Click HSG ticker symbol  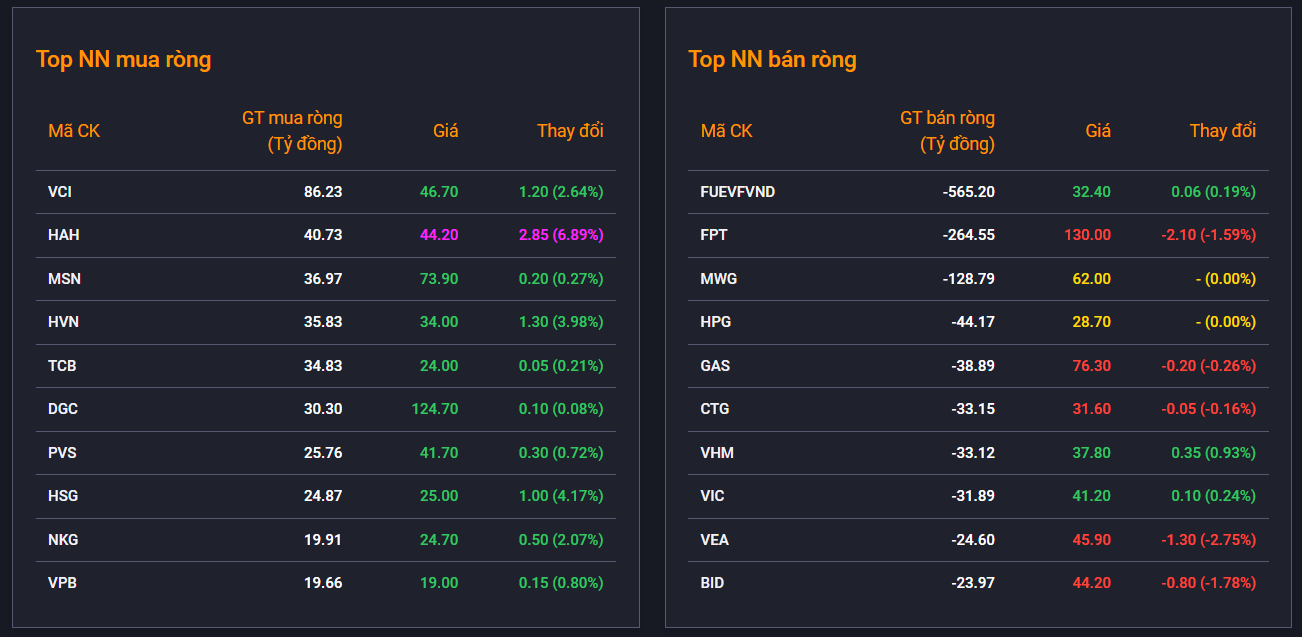[x=63, y=496]
